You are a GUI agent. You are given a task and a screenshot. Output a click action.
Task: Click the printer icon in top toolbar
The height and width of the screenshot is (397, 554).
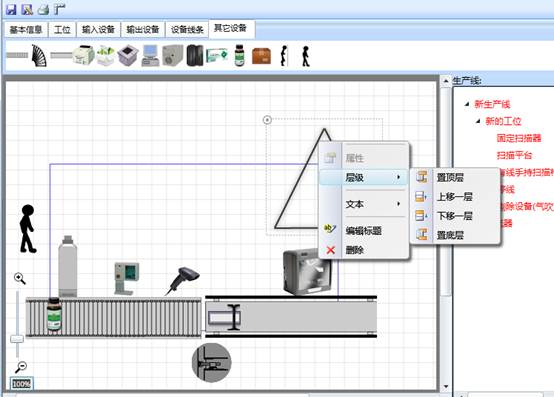tap(43, 10)
